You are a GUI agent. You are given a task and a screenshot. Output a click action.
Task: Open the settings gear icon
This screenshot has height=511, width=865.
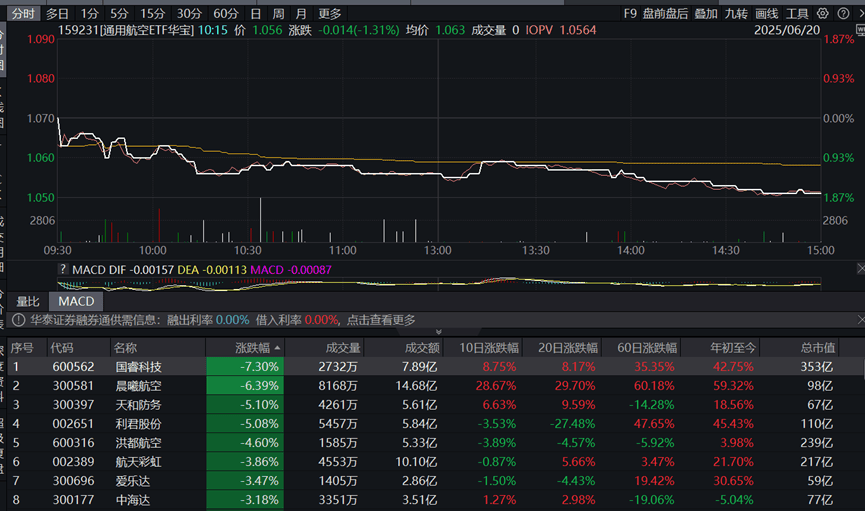[822, 14]
